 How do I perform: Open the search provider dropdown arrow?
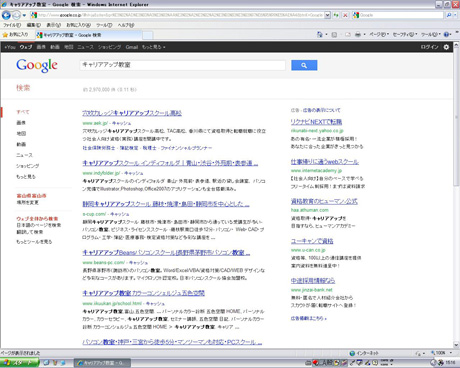point(455,15)
